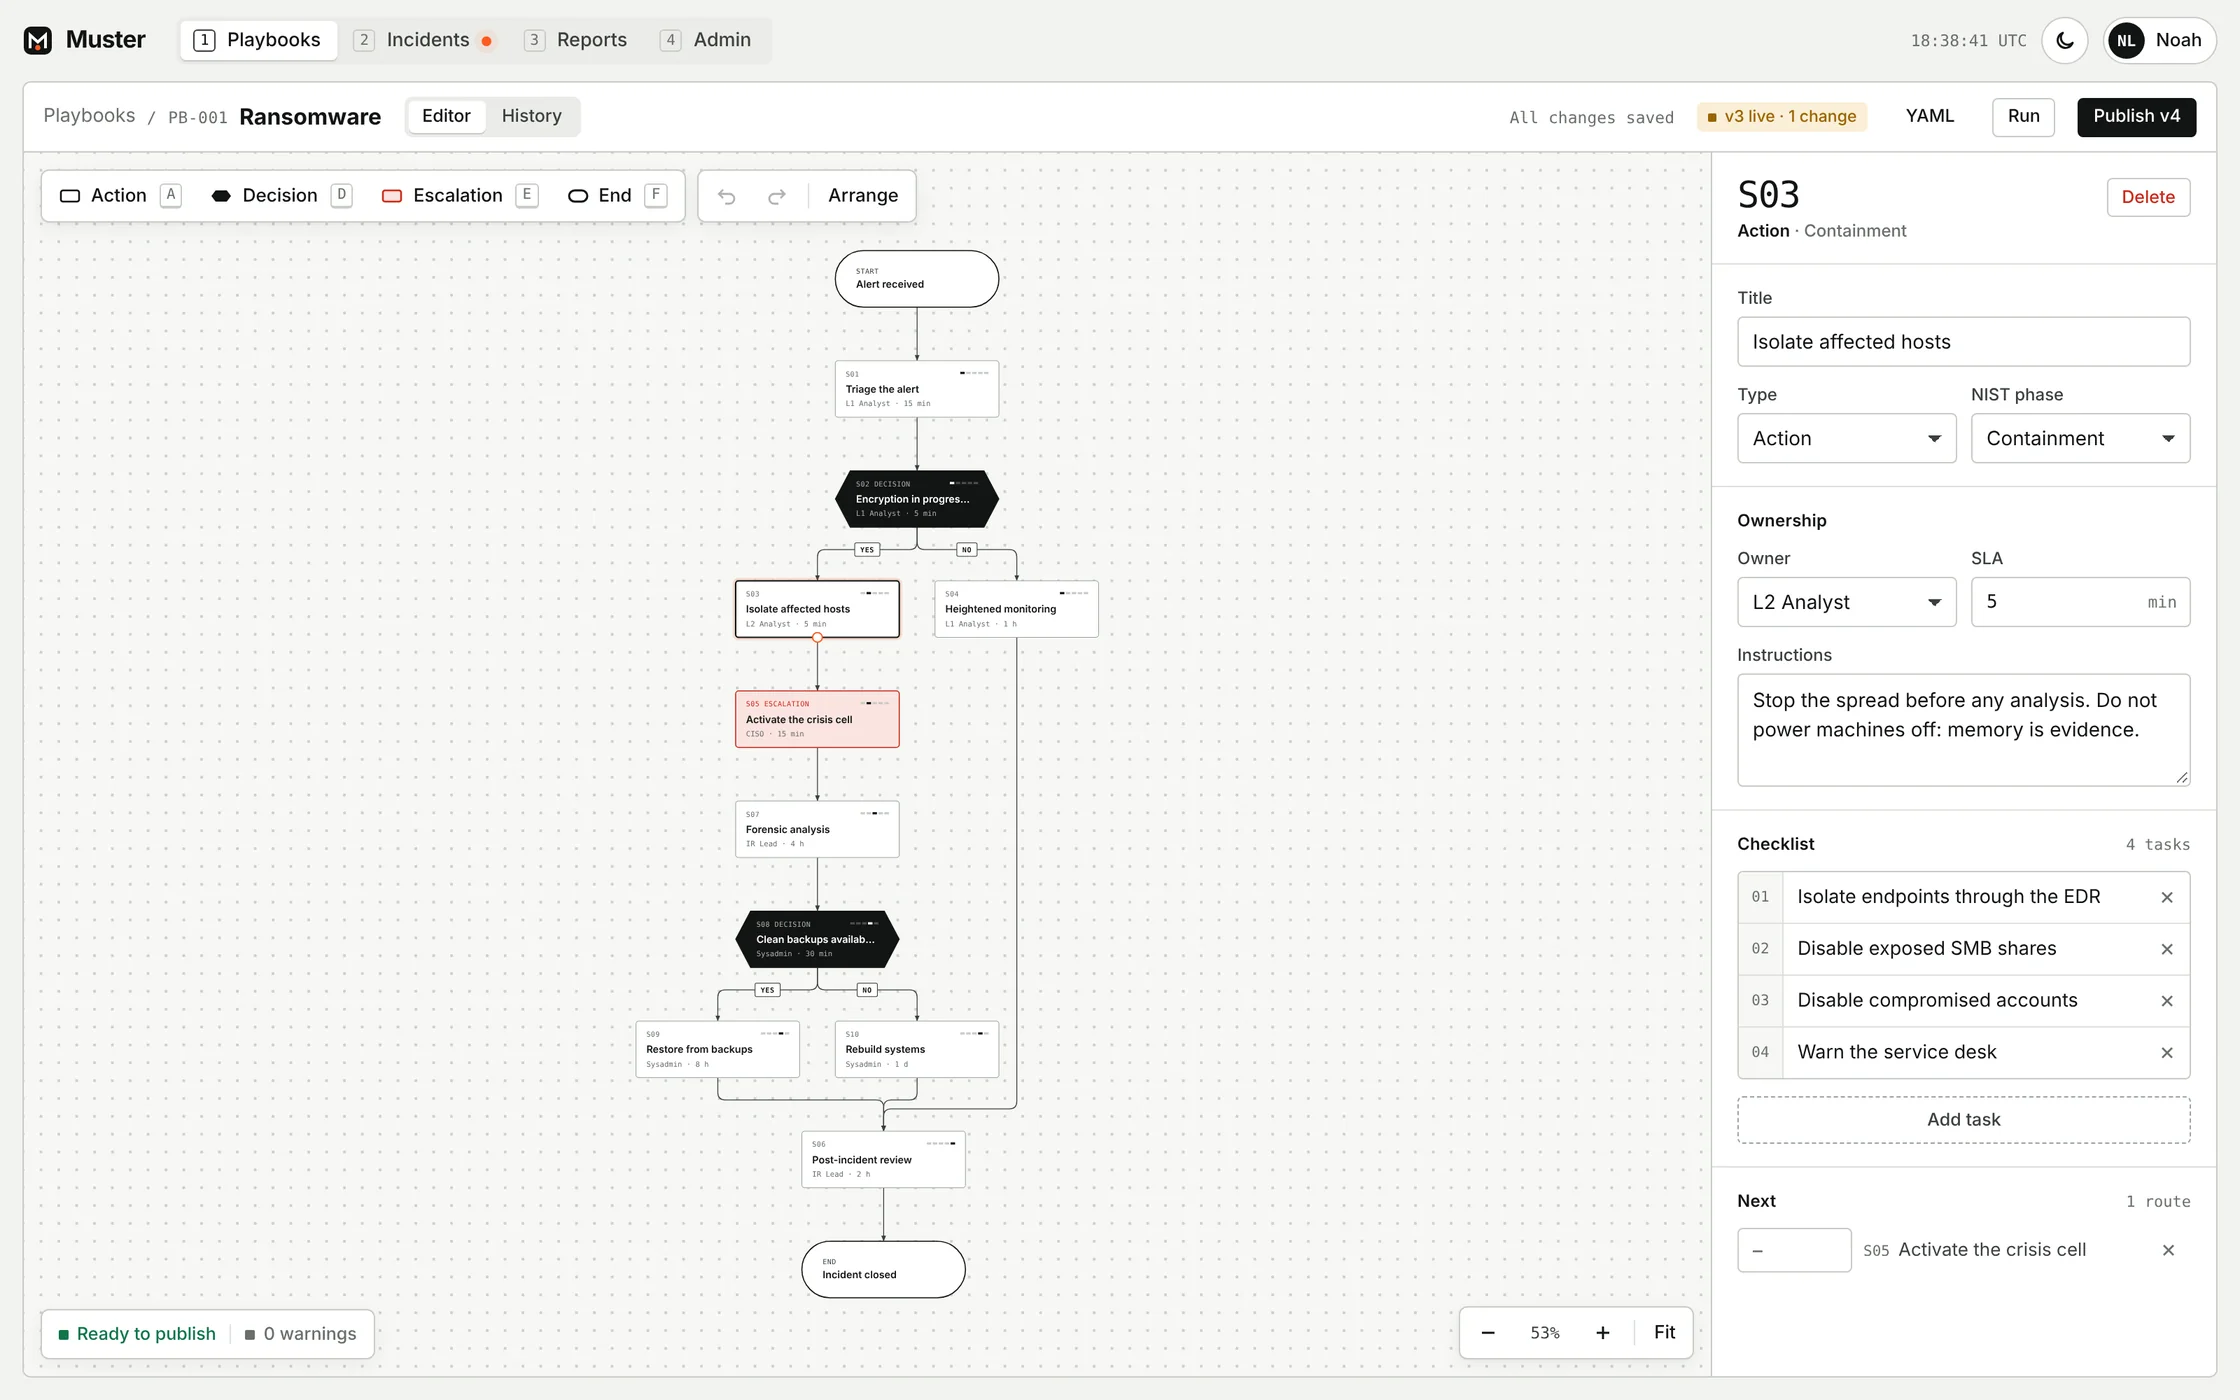Screen dimensions: 2240x1400
Task: Click the 'v3 live · 1 change' badge
Action: click(1781, 117)
